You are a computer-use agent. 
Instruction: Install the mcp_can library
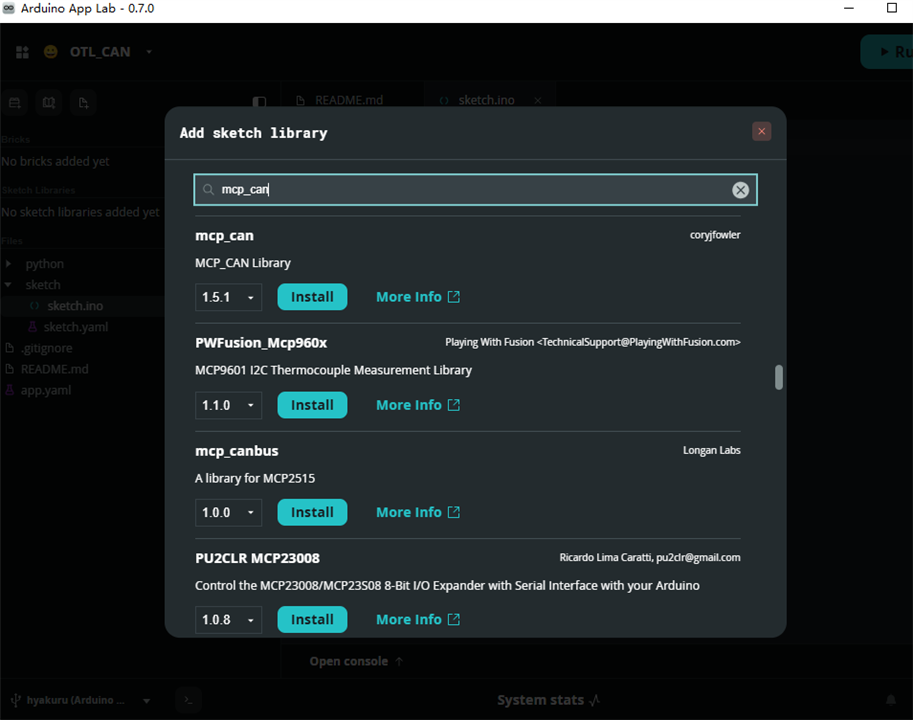click(312, 297)
